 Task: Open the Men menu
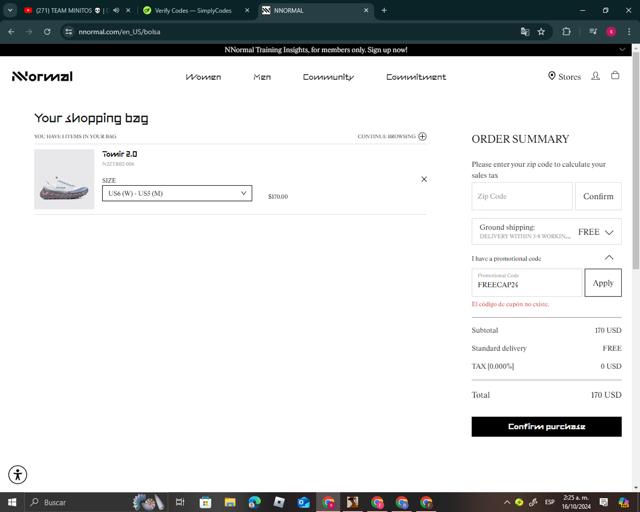click(262, 77)
